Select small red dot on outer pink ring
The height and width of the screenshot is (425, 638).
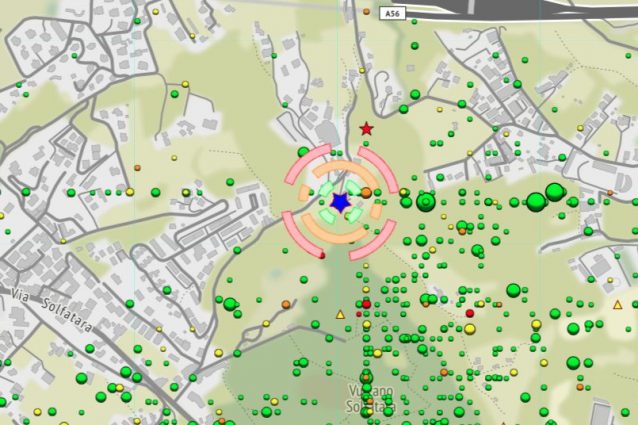(x=322, y=256)
